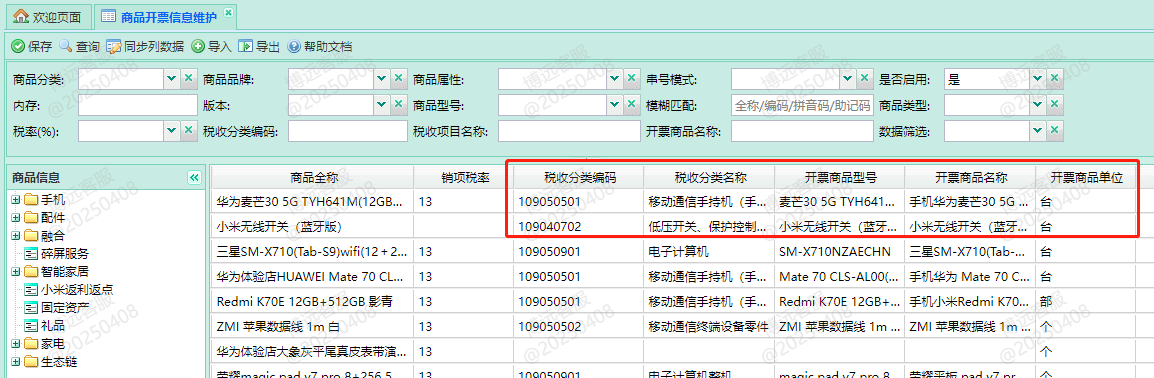1154x378 pixels.
Task: Click the 销项税率 column header
Action: (465, 177)
